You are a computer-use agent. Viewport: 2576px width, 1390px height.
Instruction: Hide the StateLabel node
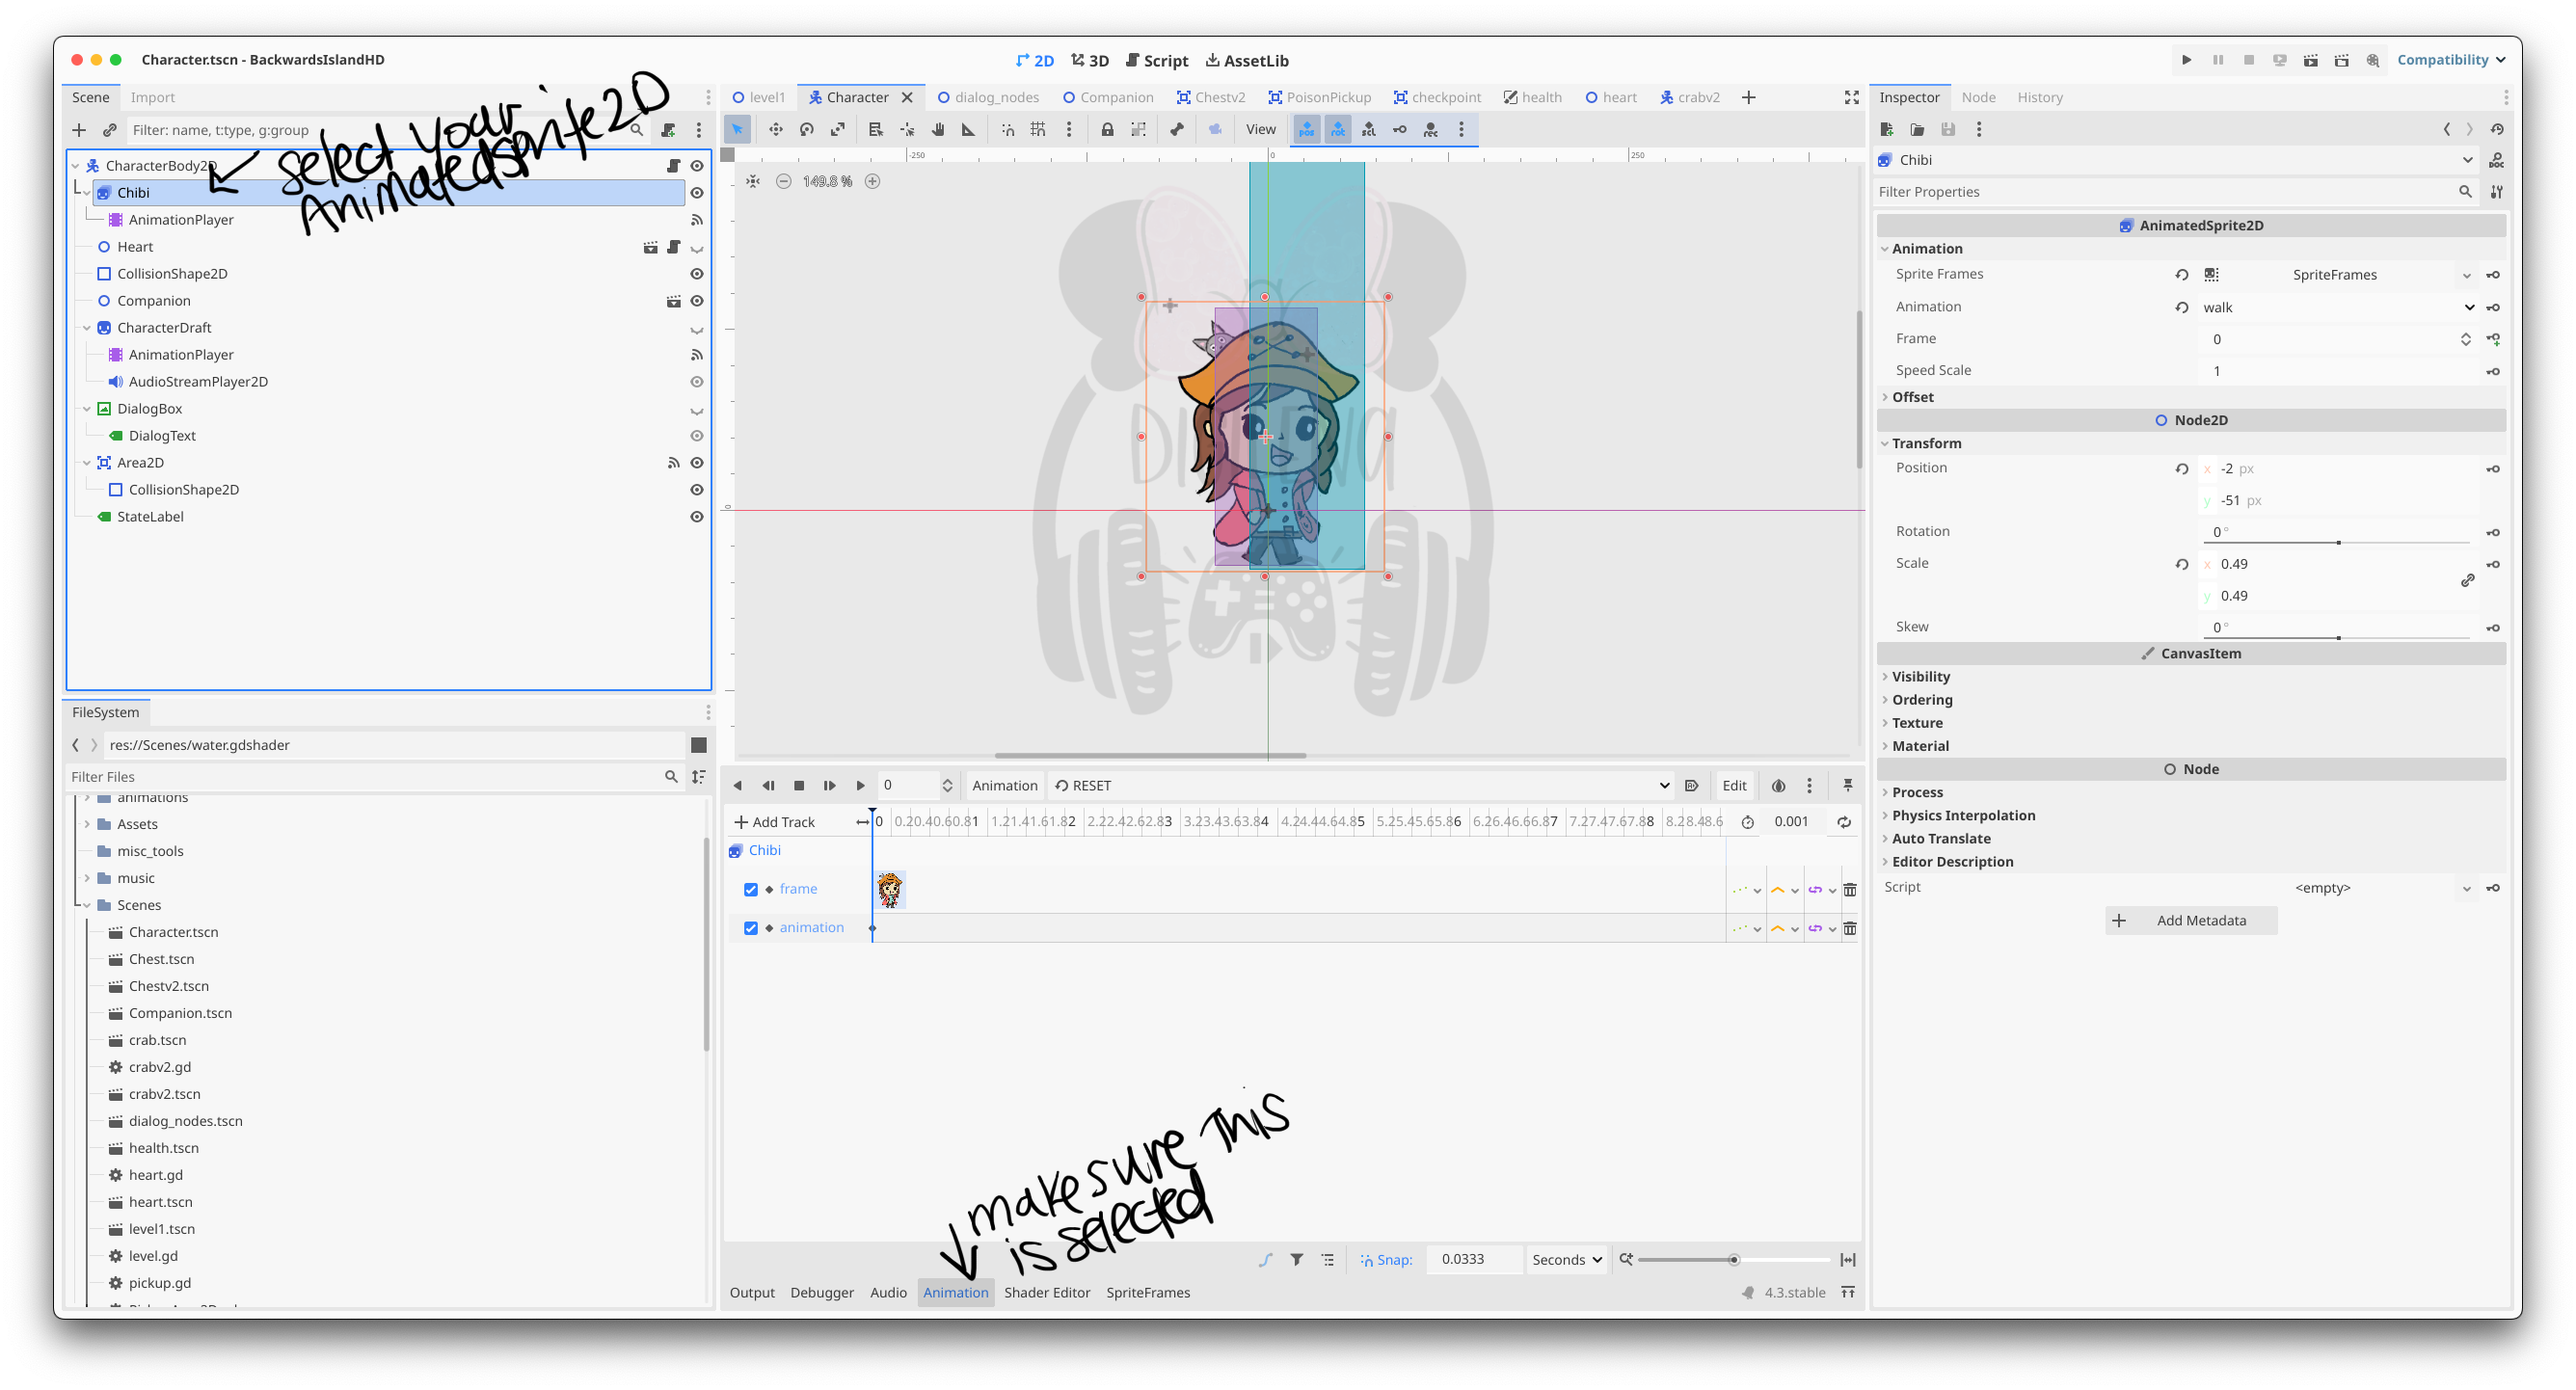pyautogui.click(x=697, y=517)
